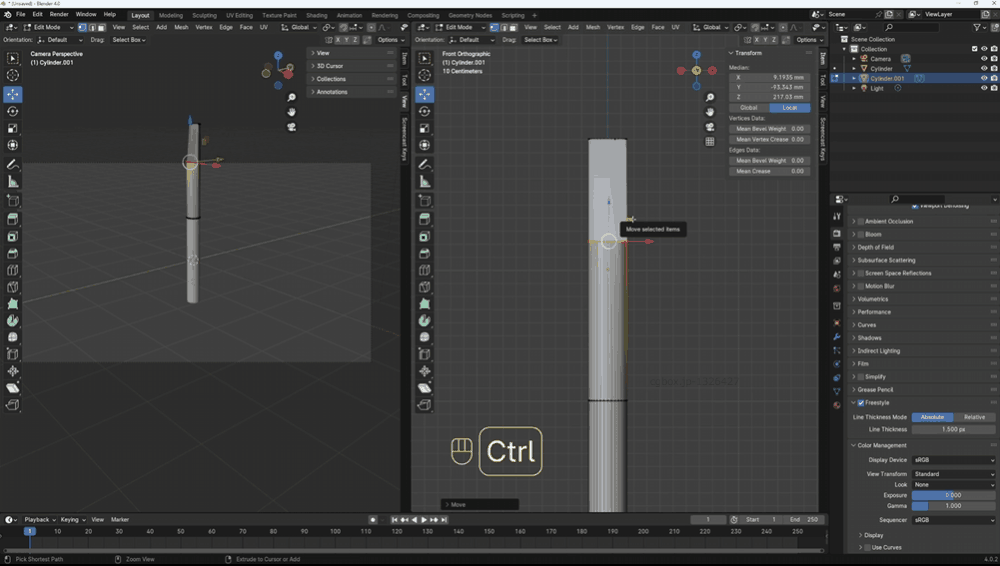1000x566 pixels.
Task: Hide Cylinder.001 with its eye icon
Action: click(x=984, y=78)
